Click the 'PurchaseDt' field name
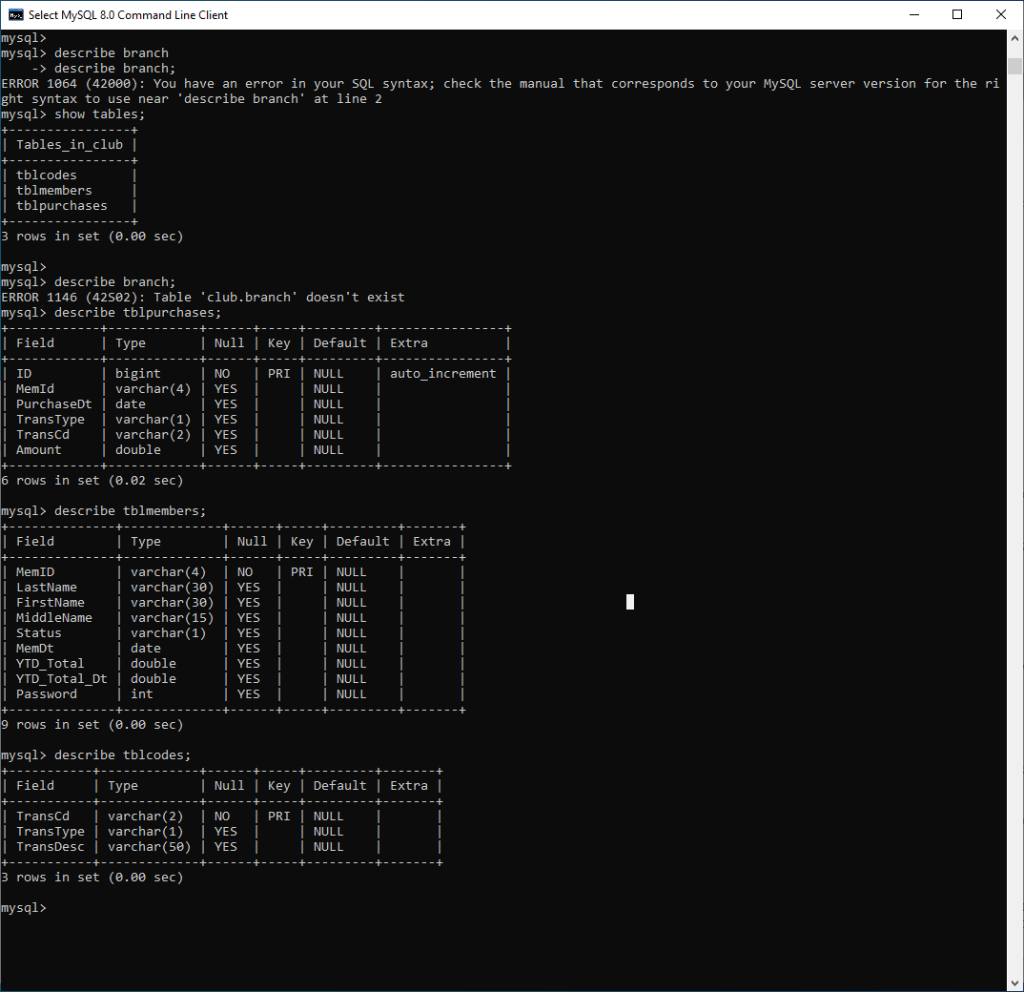This screenshot has height=992, width=1024. 54,404
